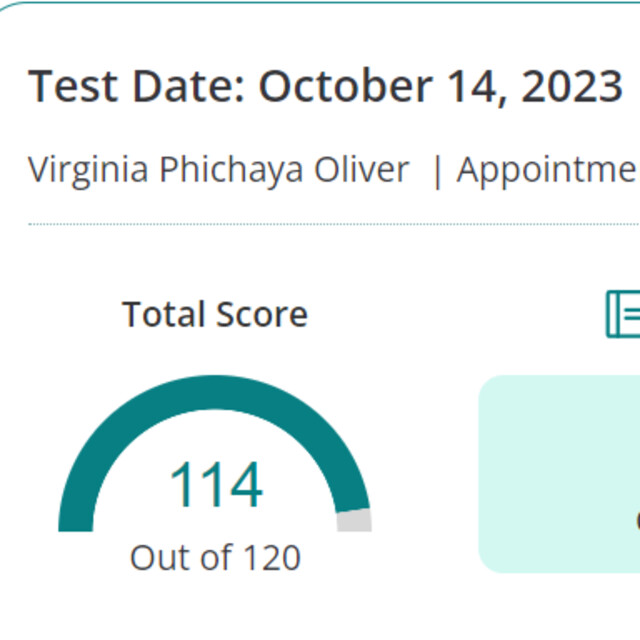Click the surname 'Oliver'

click(x=362, y=169)
